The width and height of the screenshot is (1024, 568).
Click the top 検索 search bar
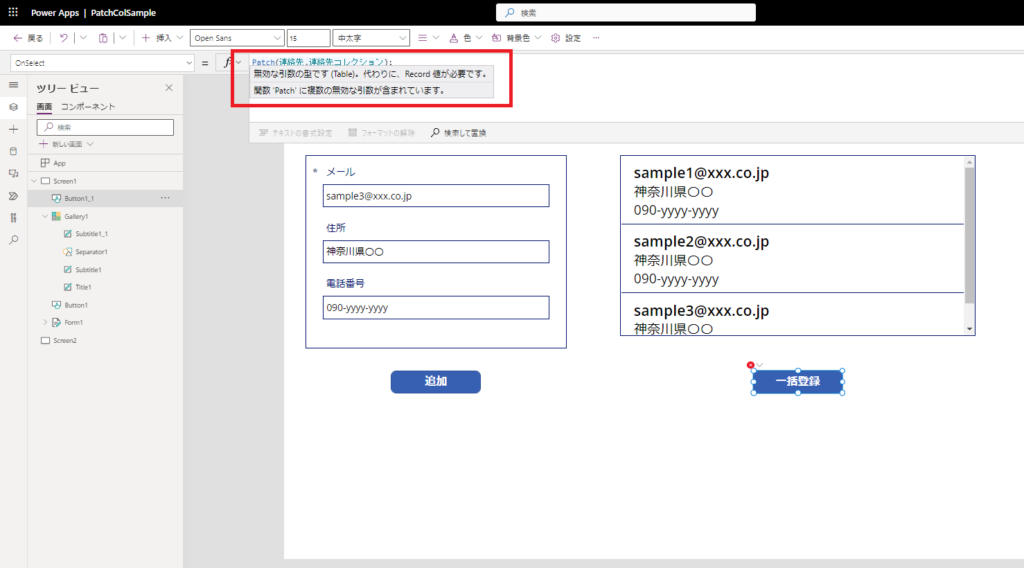(626, 12)
